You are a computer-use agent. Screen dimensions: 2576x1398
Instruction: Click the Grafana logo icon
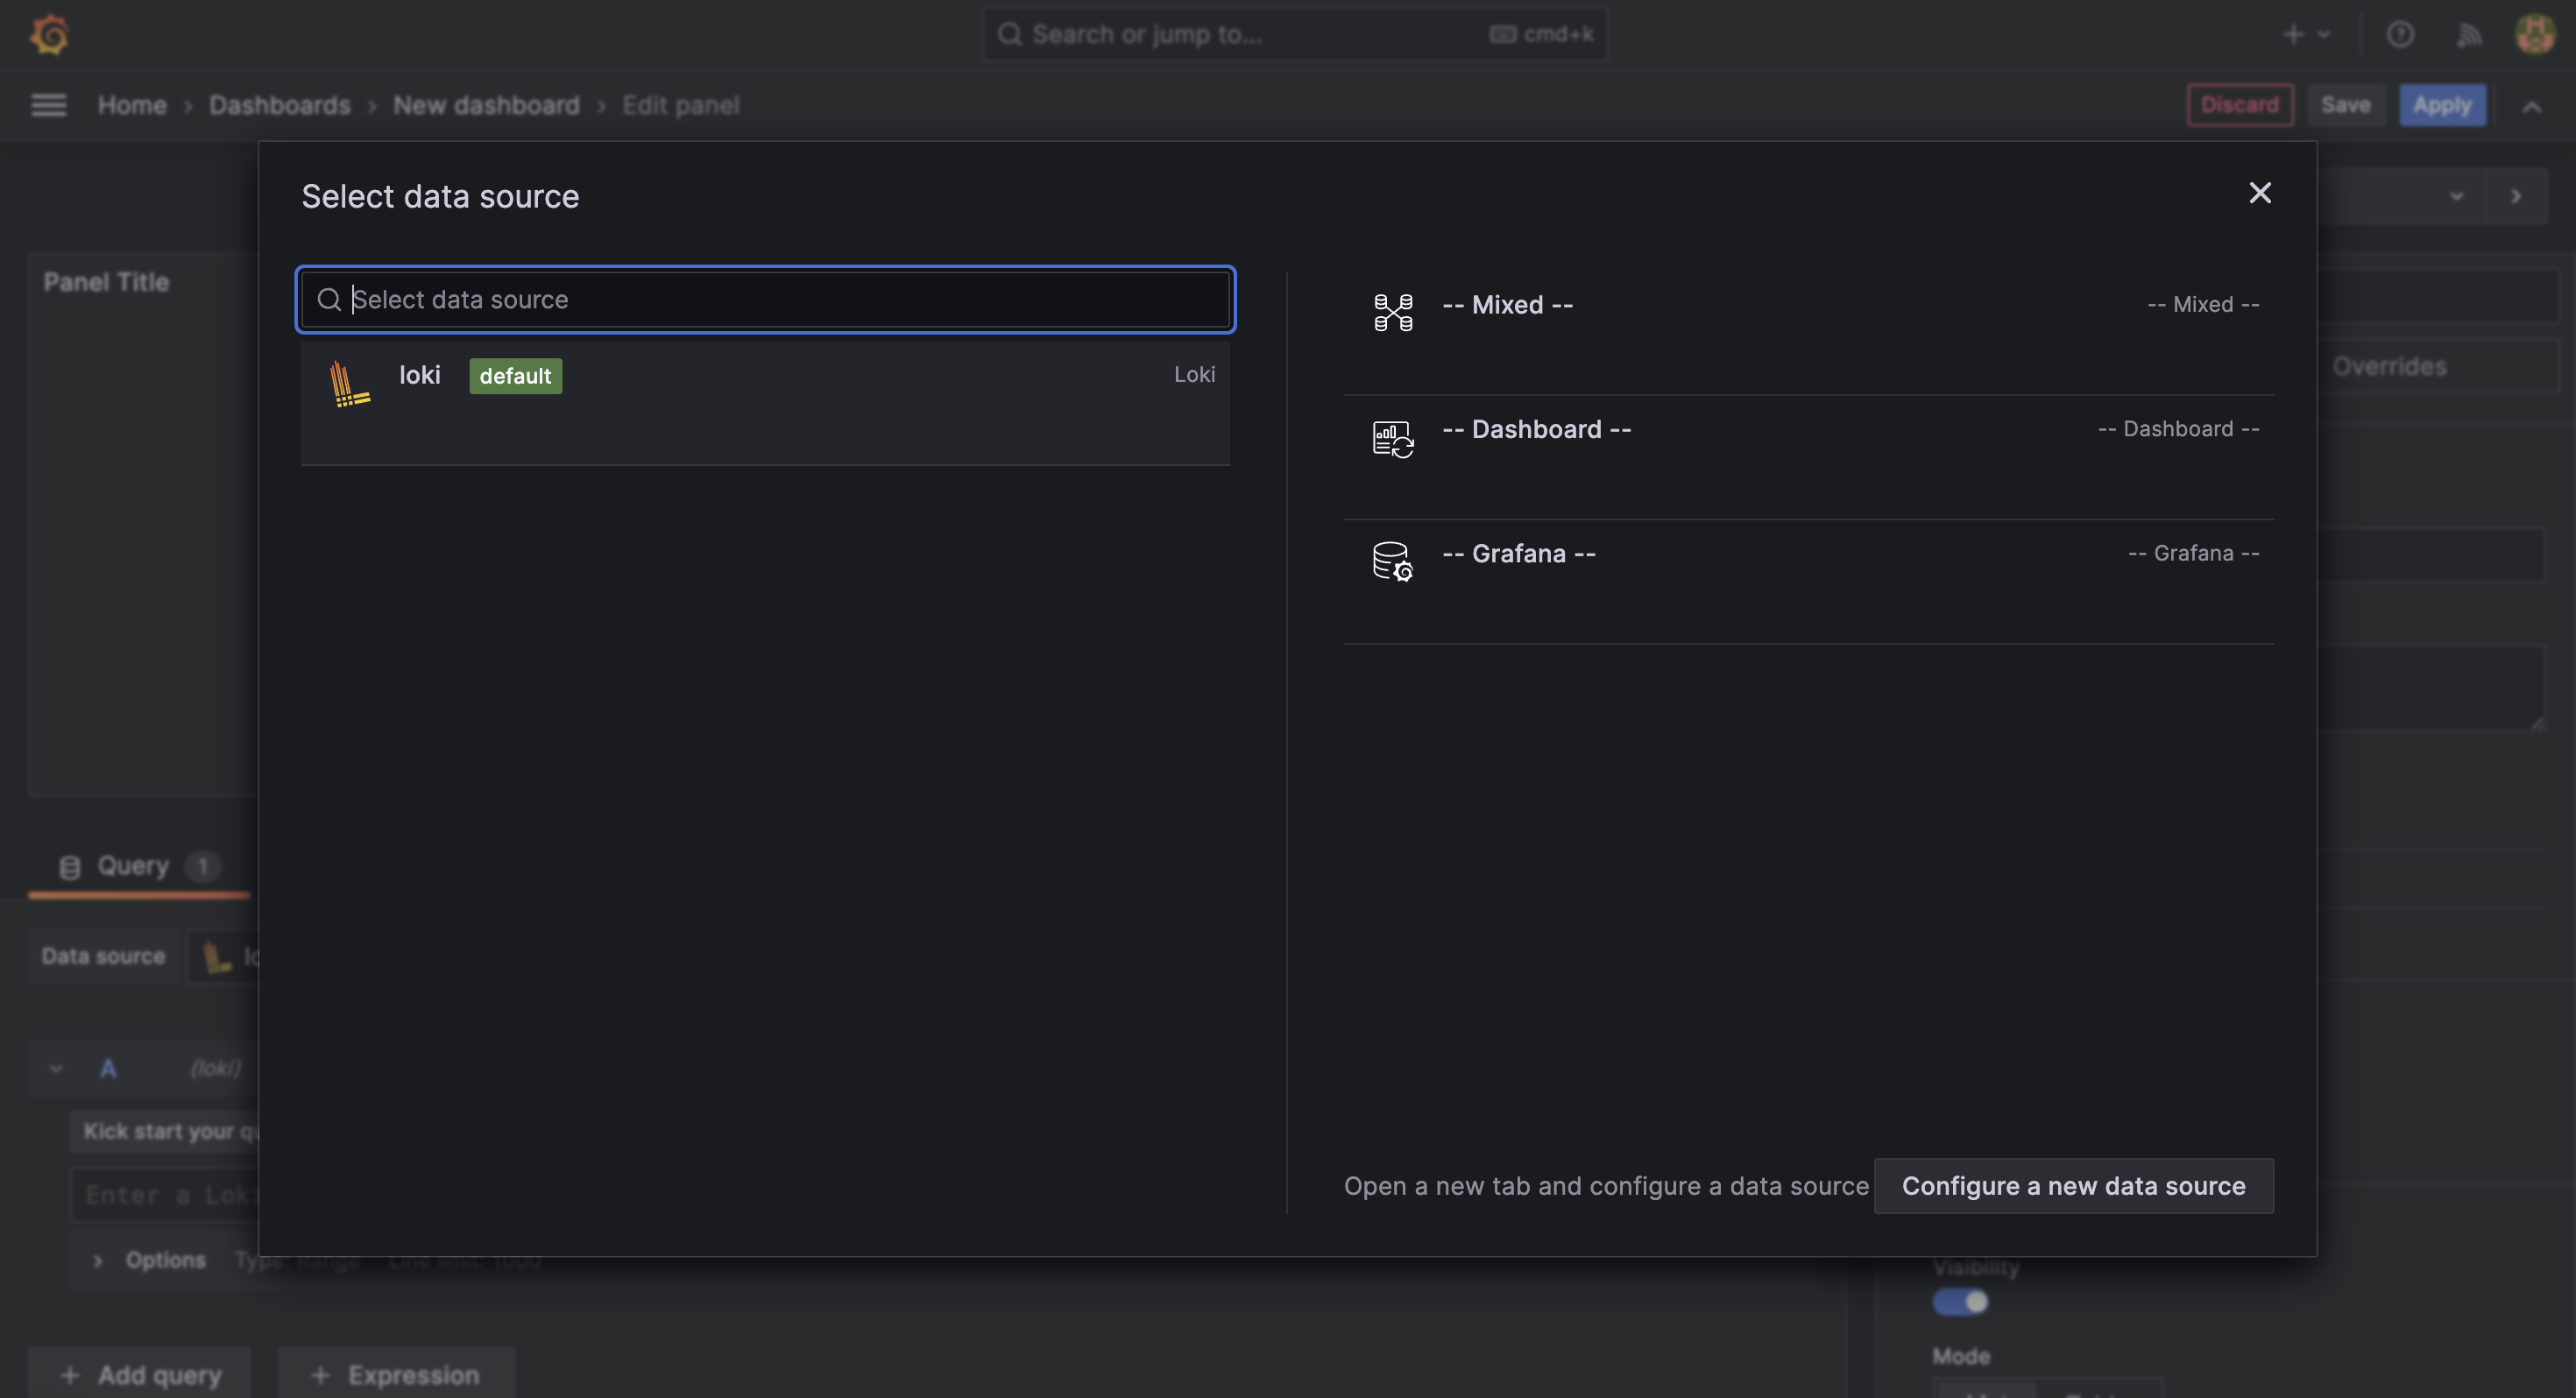point(49,34)
